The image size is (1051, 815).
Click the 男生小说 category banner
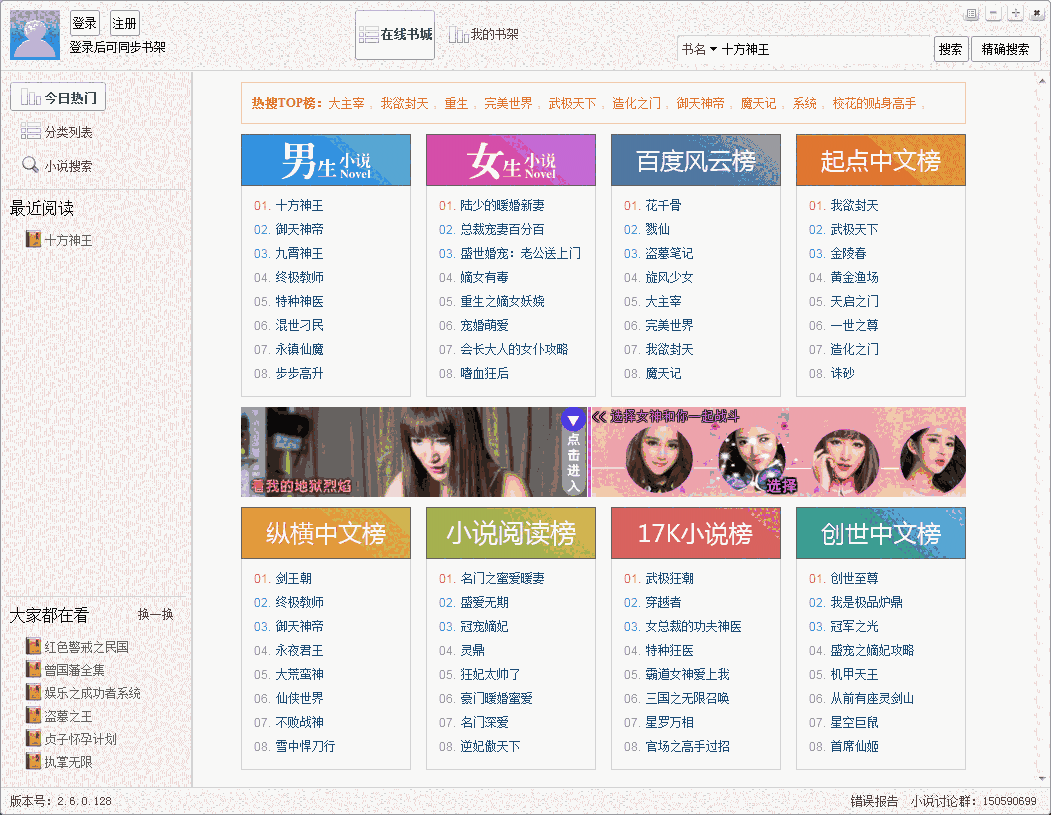[x=326, y=160]
